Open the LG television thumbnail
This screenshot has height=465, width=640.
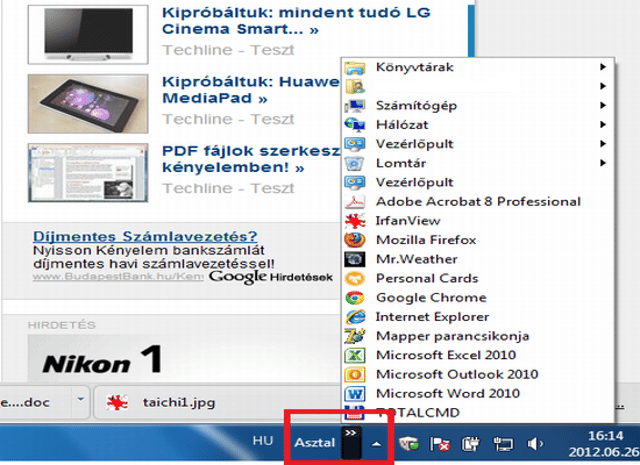click(x=88, y=35)
